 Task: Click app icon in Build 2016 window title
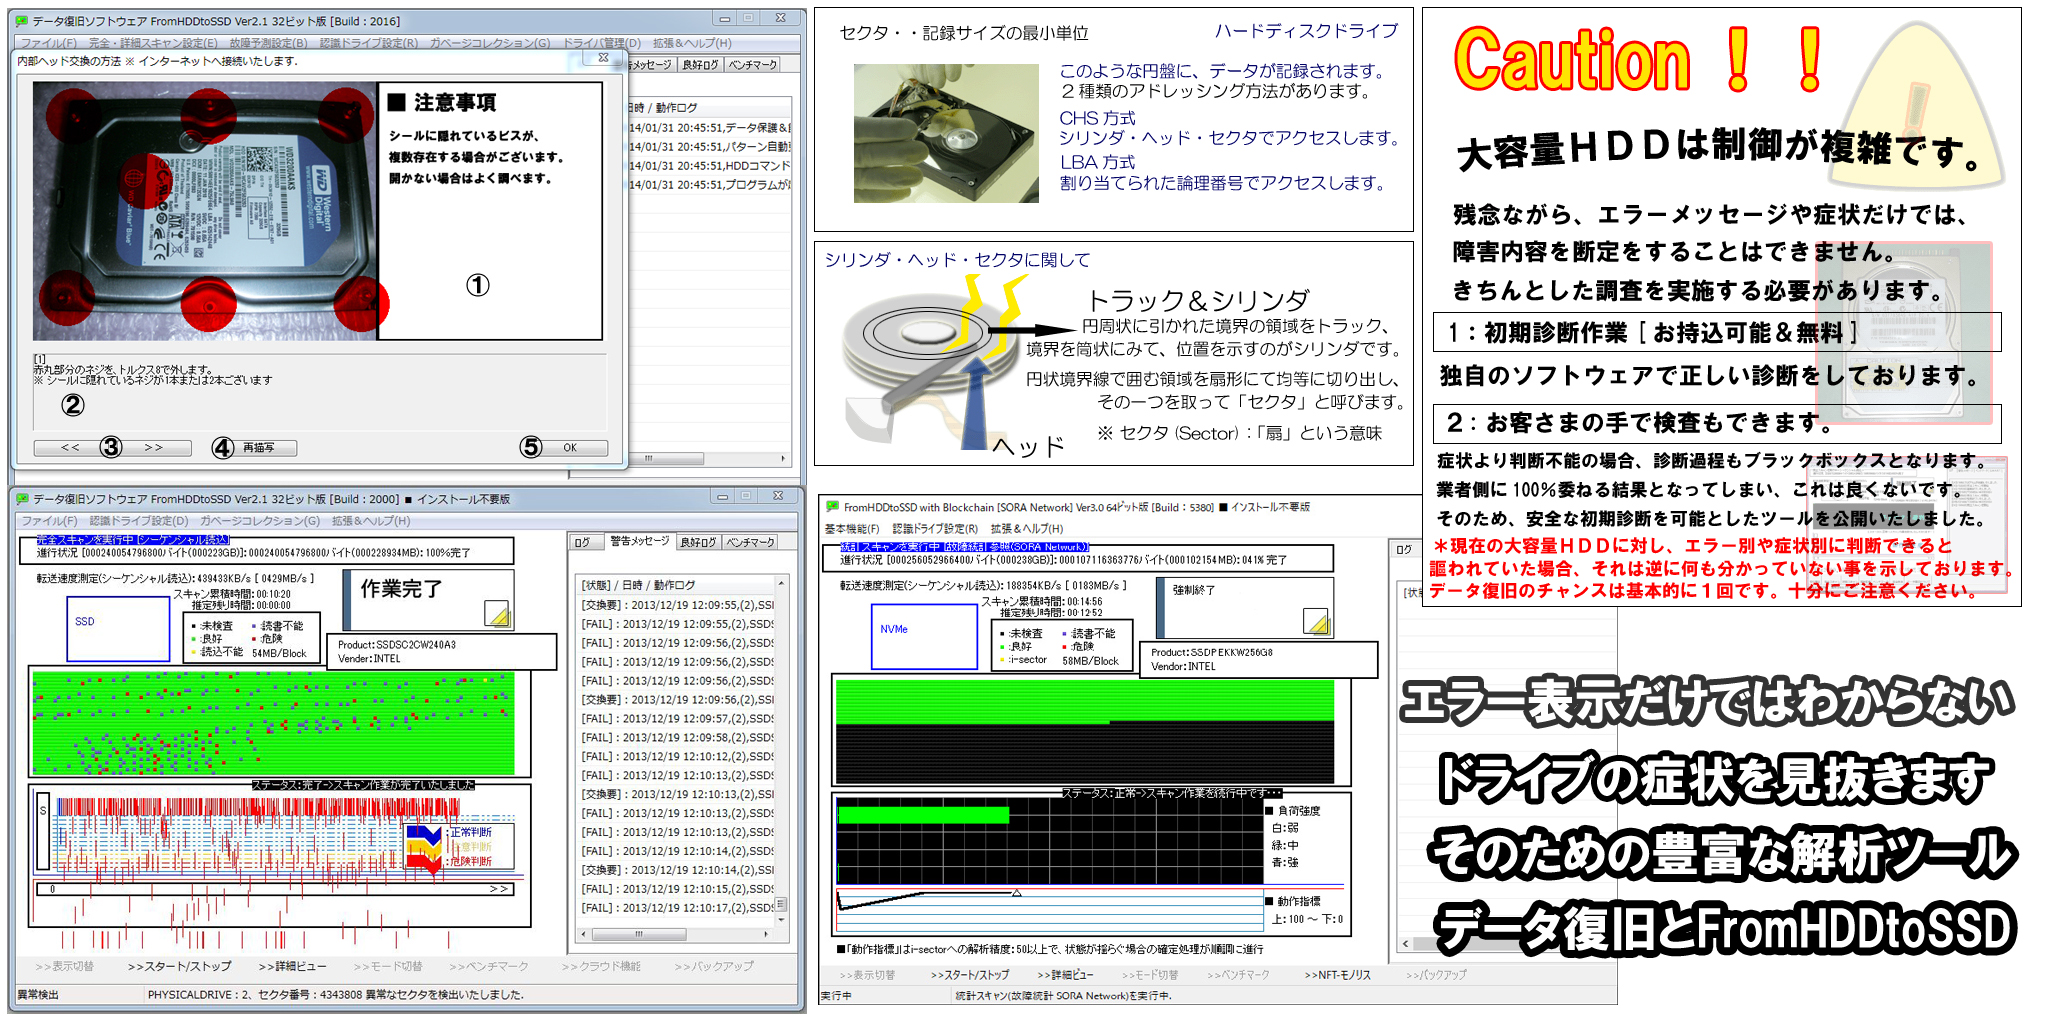[22, 21]
